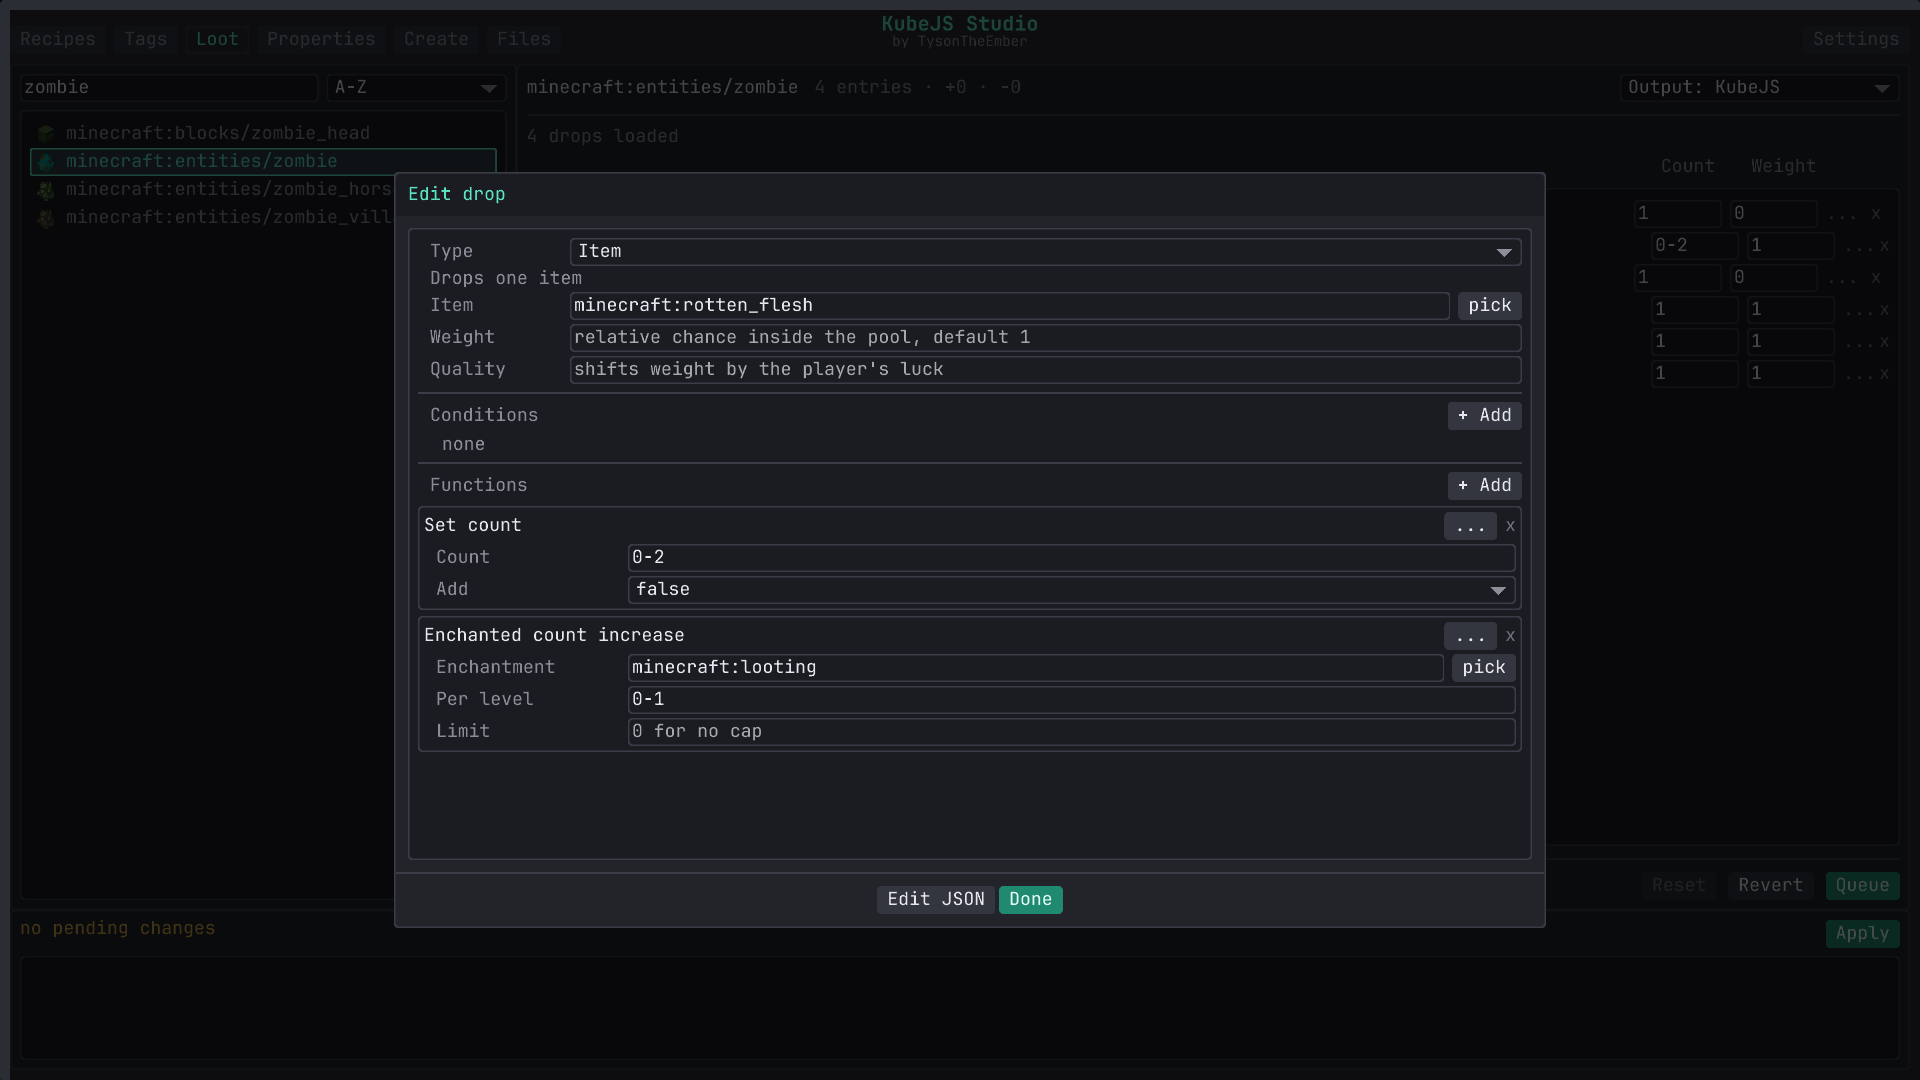Click the pick button next to Enchantment
This screenshot has width=1920, height=1080.
click(1484, 668)
